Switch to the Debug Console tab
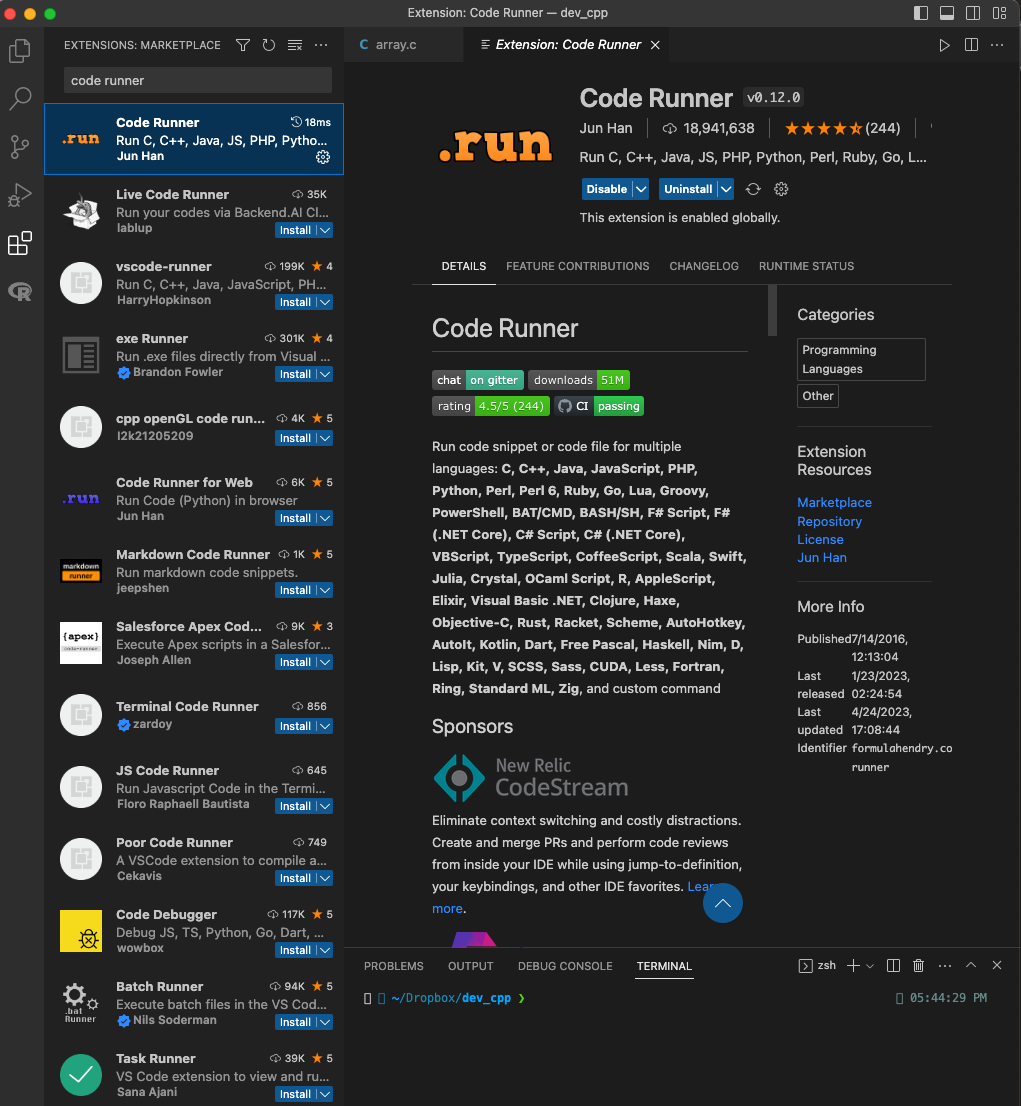Image resolution: width=1021 pixels, height=1106 pixels. click(x=565, y=966)
